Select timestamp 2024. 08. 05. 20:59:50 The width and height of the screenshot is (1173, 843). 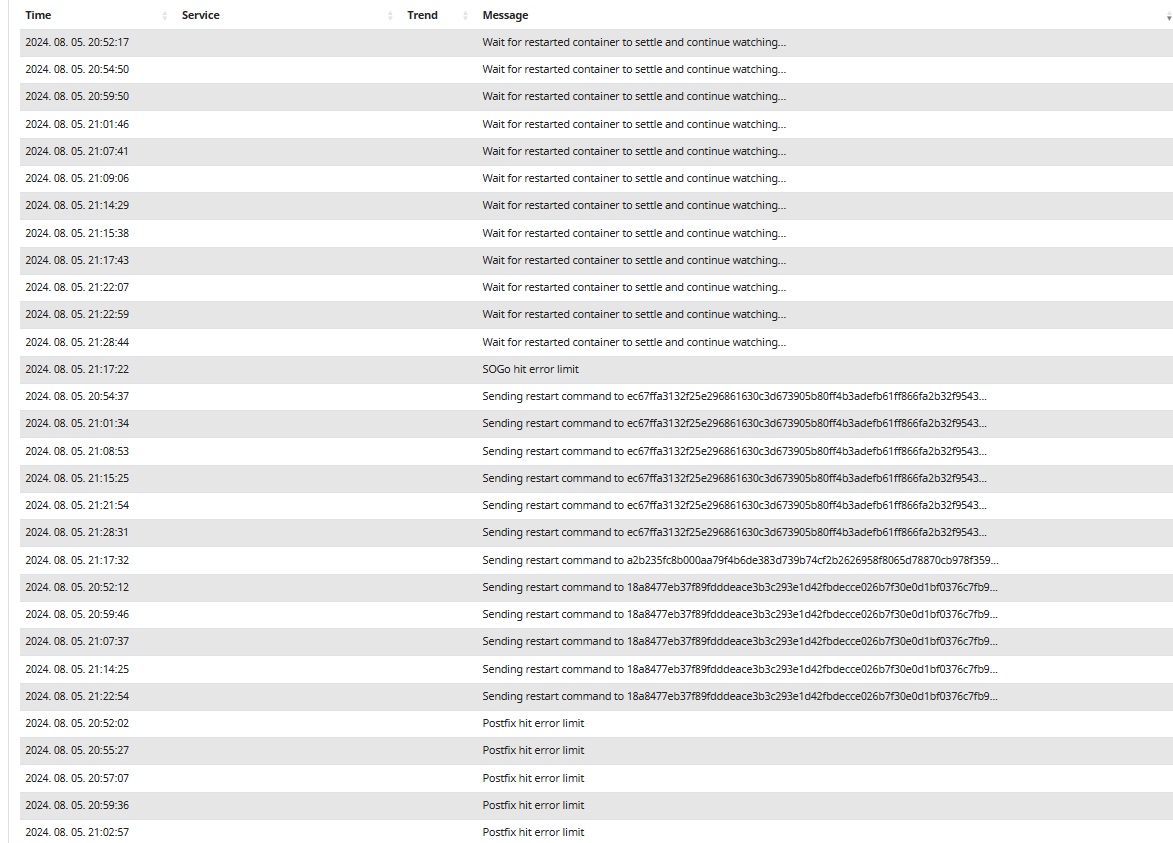click(x=77, y=96)
